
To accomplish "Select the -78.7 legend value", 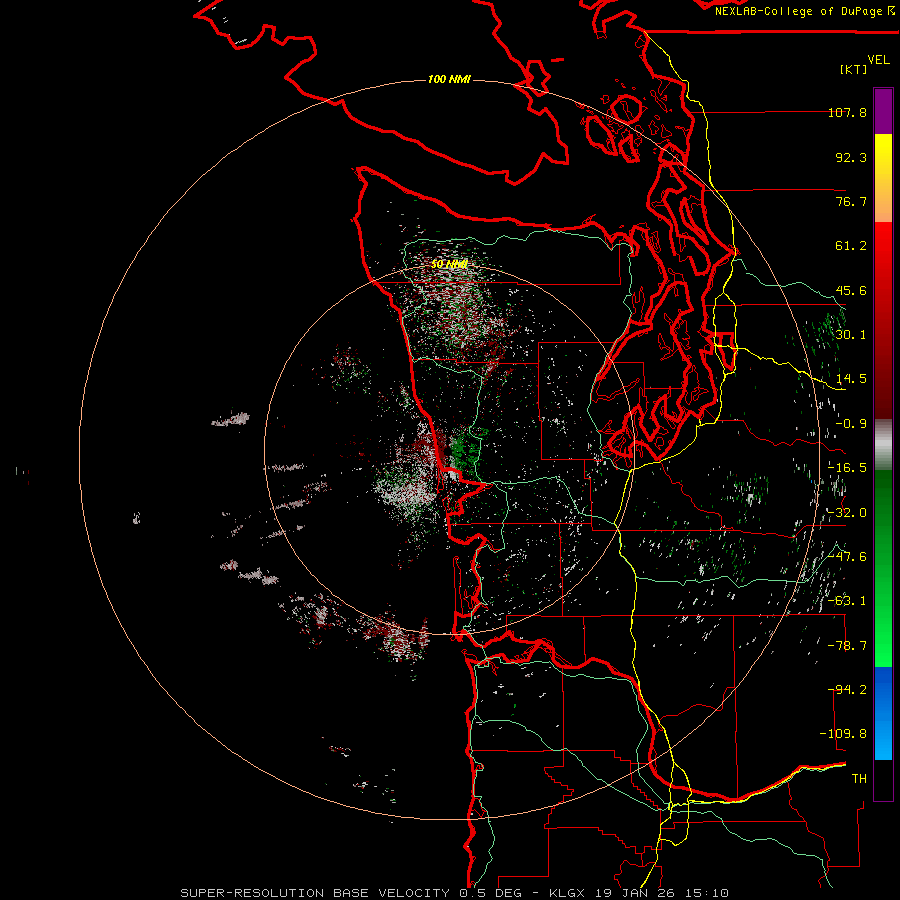I will click(847, 646).
